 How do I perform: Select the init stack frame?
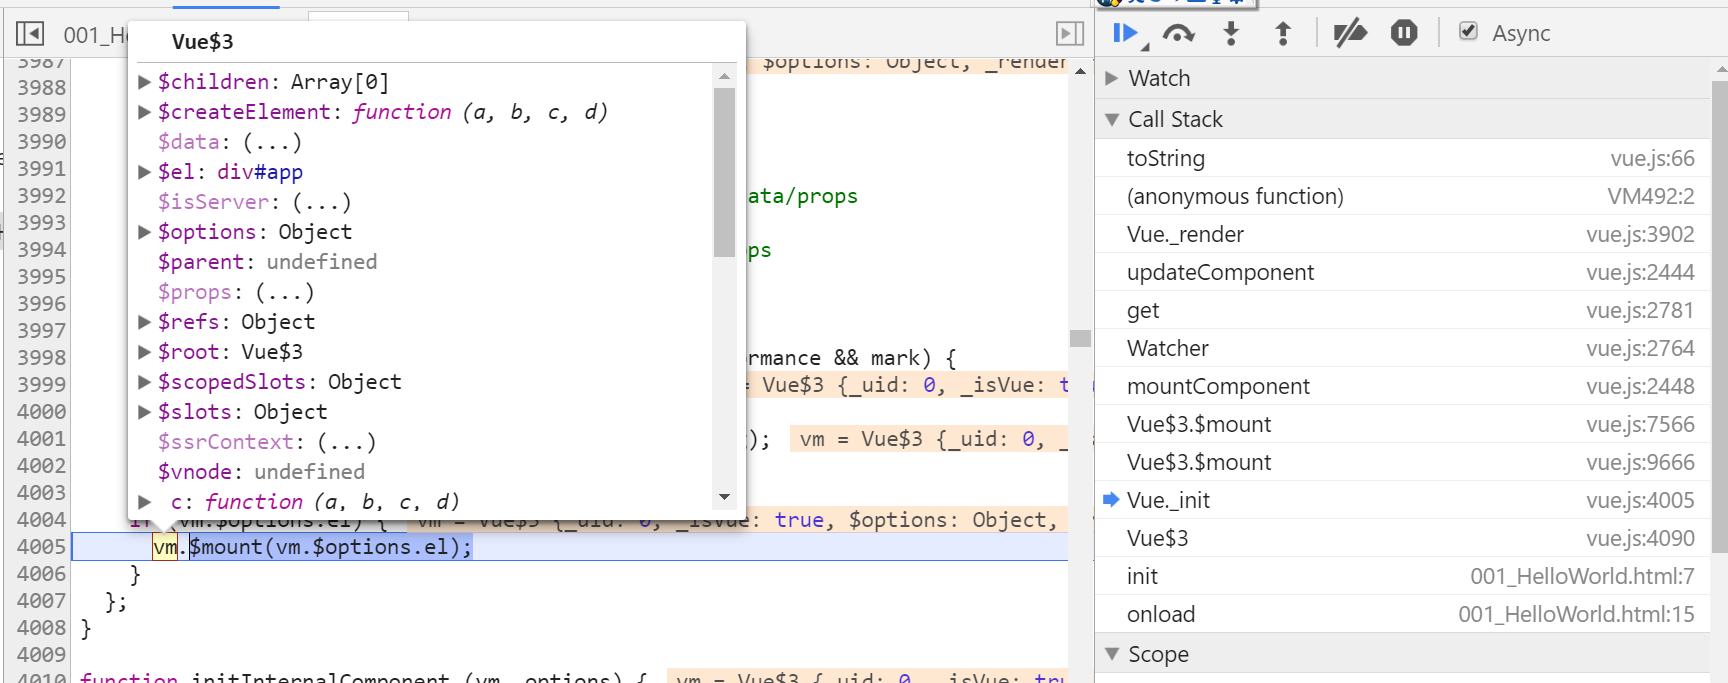tap(1403, 576)
